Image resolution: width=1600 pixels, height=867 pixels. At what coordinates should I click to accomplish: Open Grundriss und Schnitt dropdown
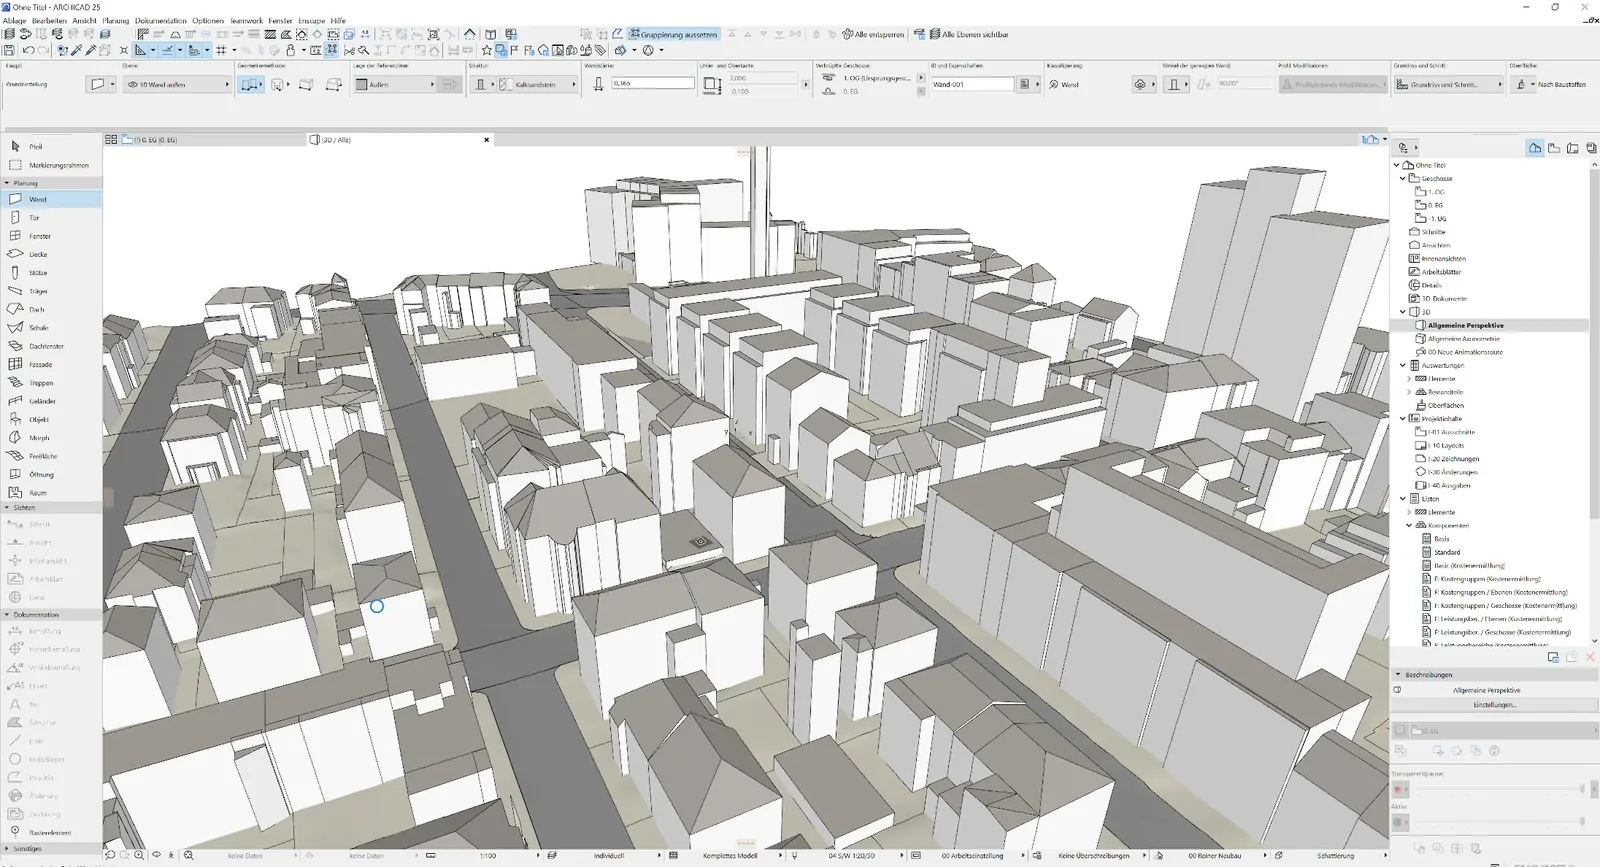coord(1449,84)
